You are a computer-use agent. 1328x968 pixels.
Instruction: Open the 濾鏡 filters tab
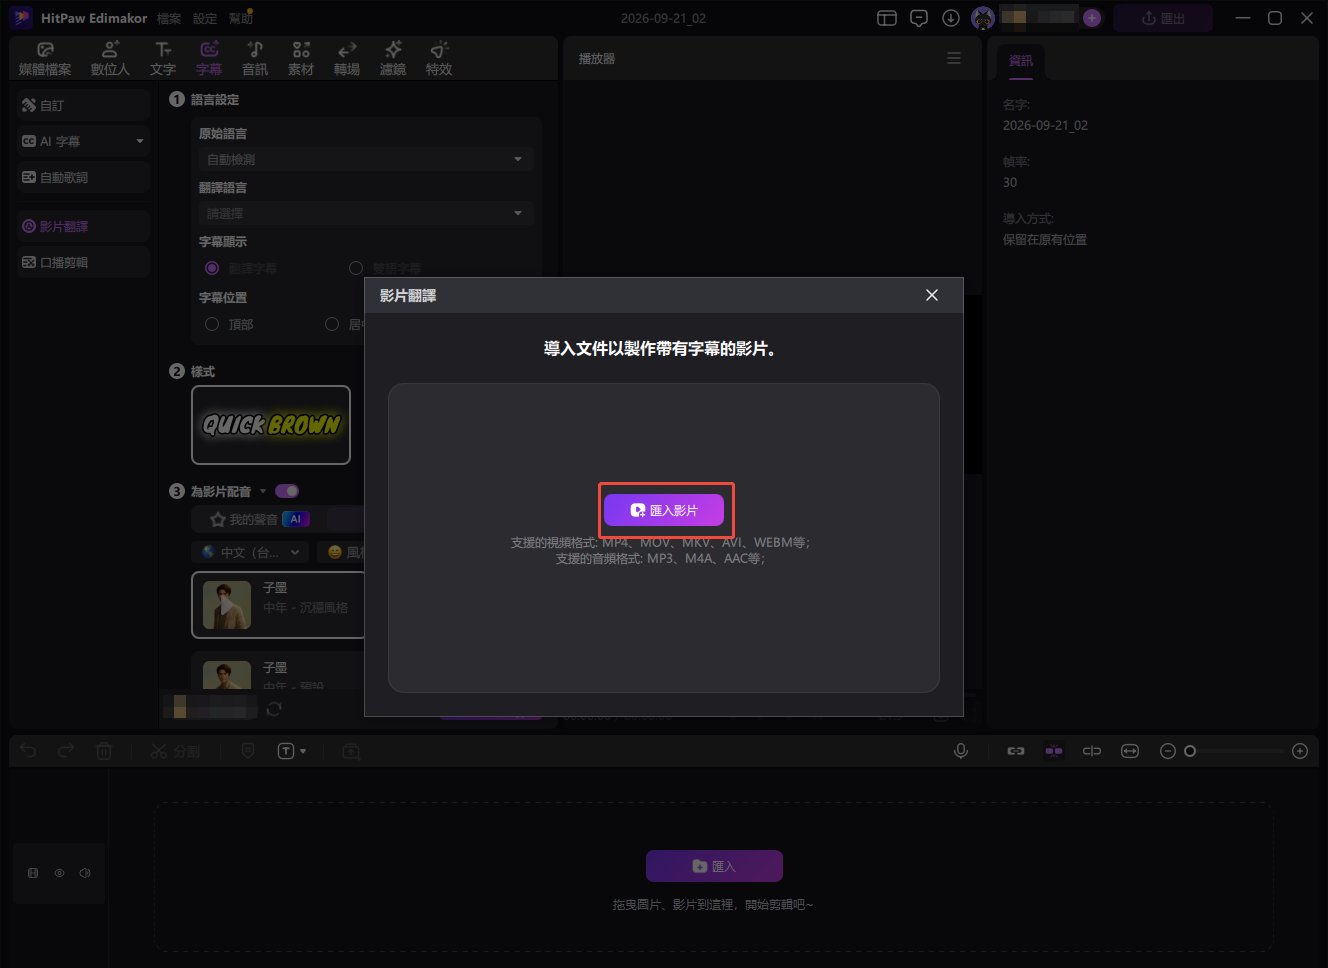[x=393, y=59]
